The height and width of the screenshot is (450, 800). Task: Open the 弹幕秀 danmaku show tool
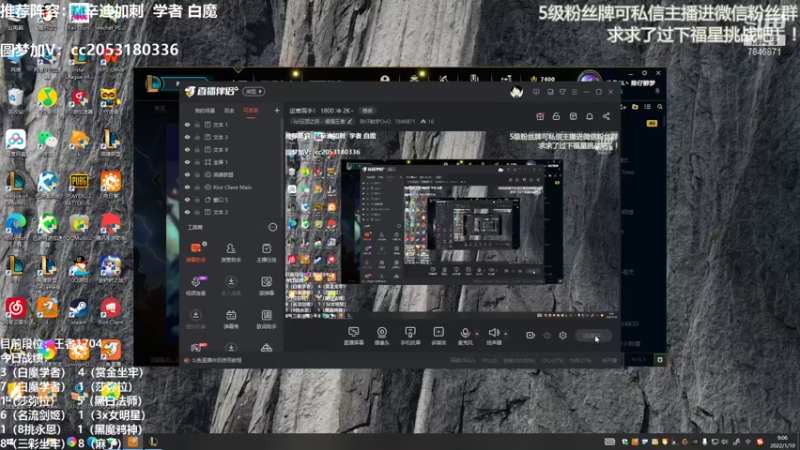(x=231, y=319)
